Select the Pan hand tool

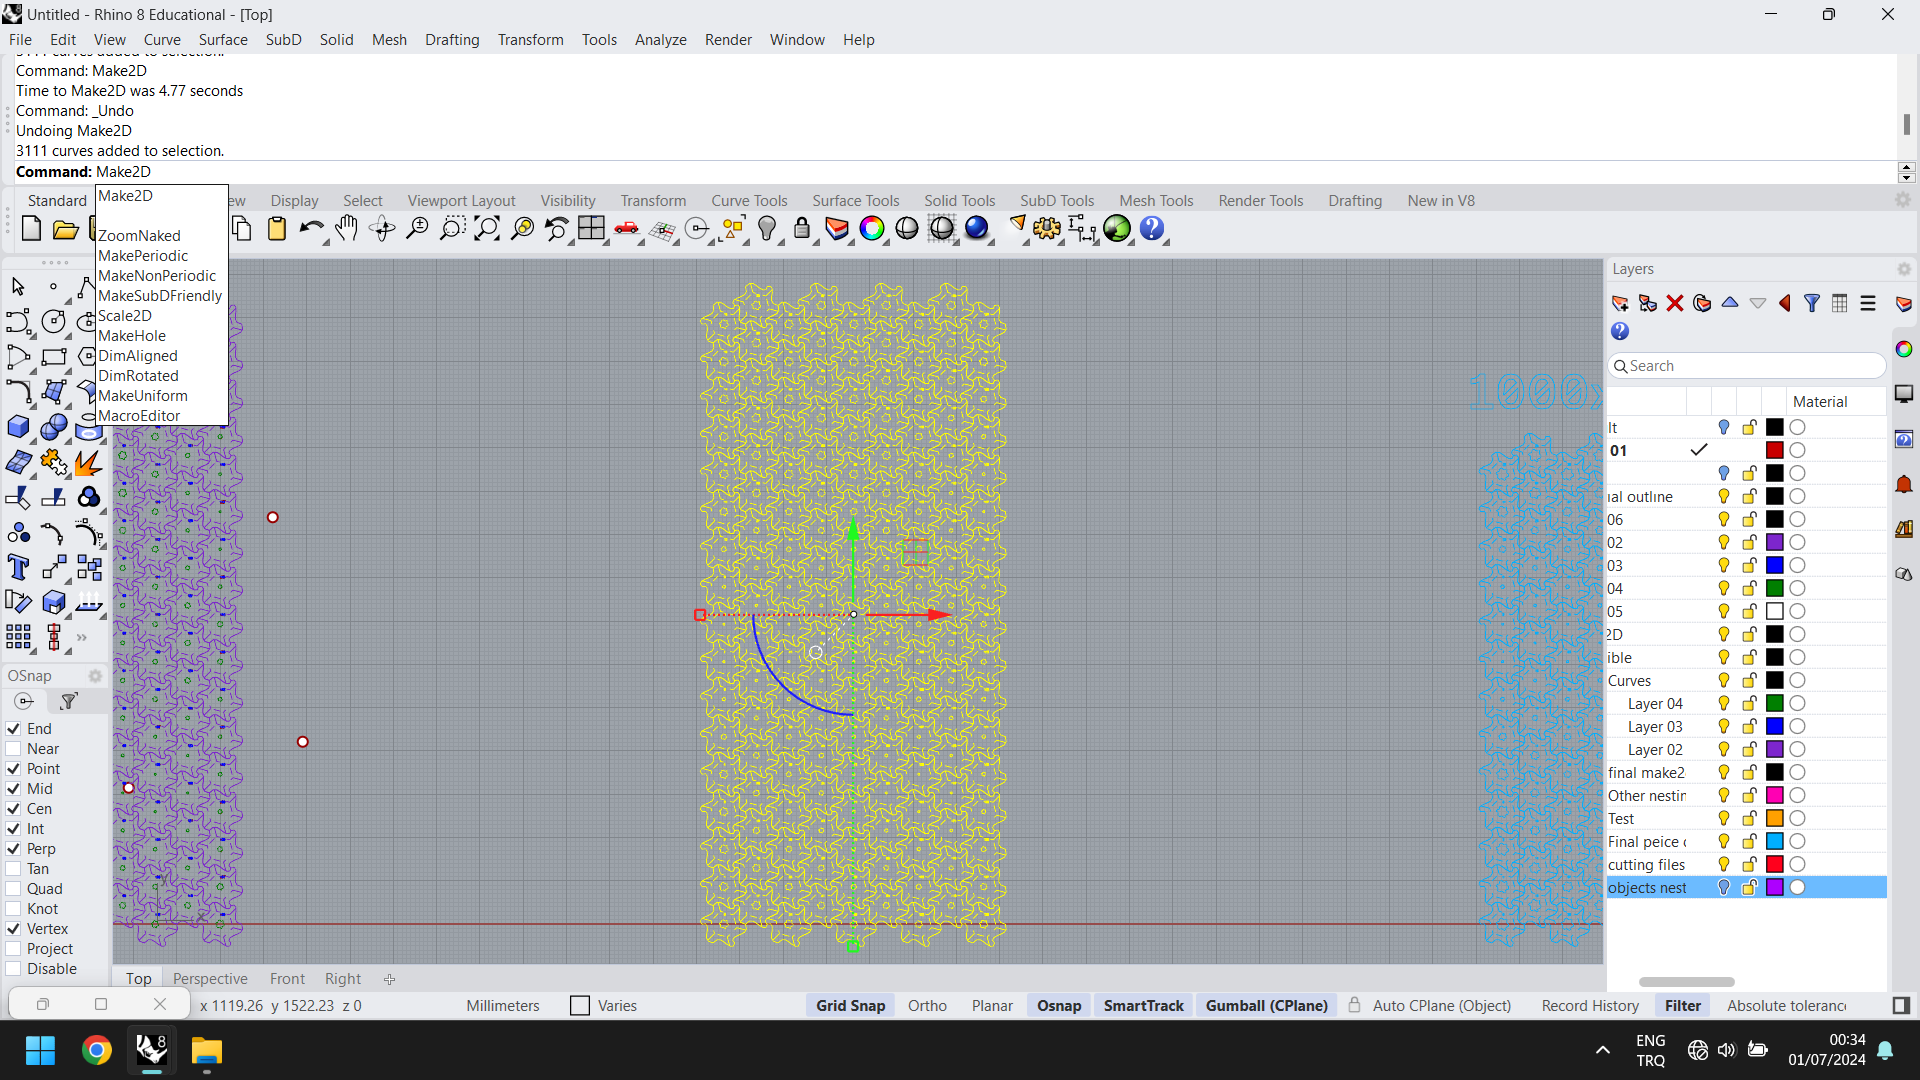[346, 229]
